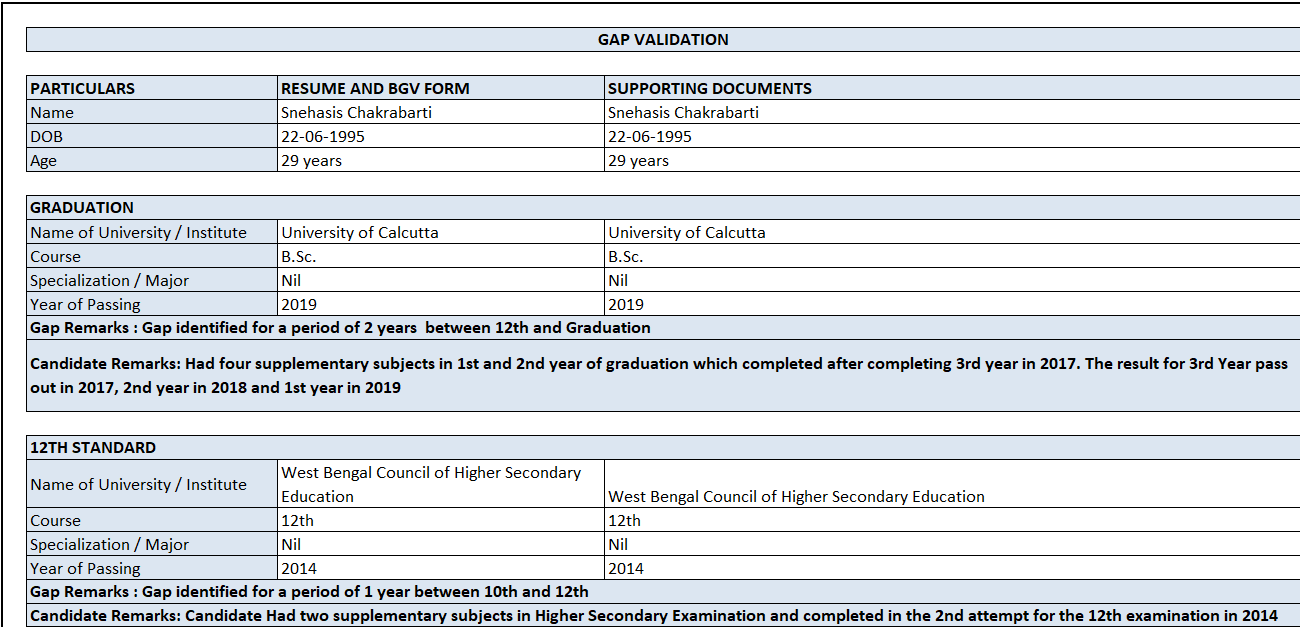Select West Bengal Council cell in resume column
1300x627 pixels.
click(x=431, y=484)
